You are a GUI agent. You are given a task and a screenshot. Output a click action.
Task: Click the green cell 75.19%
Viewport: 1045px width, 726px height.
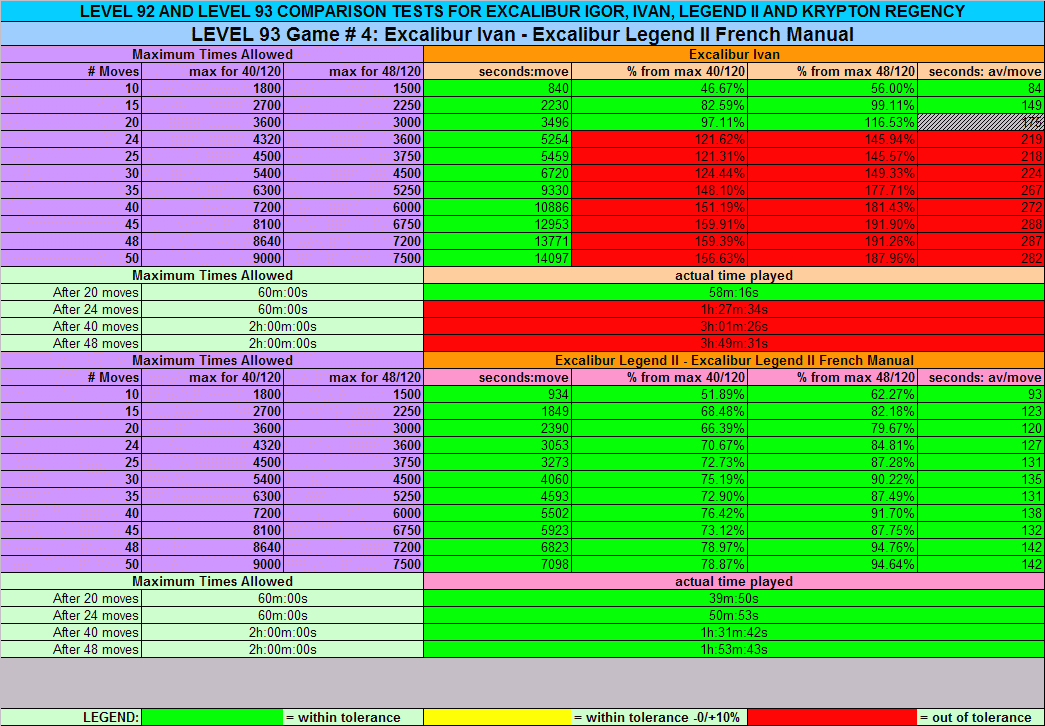[659, 479]
